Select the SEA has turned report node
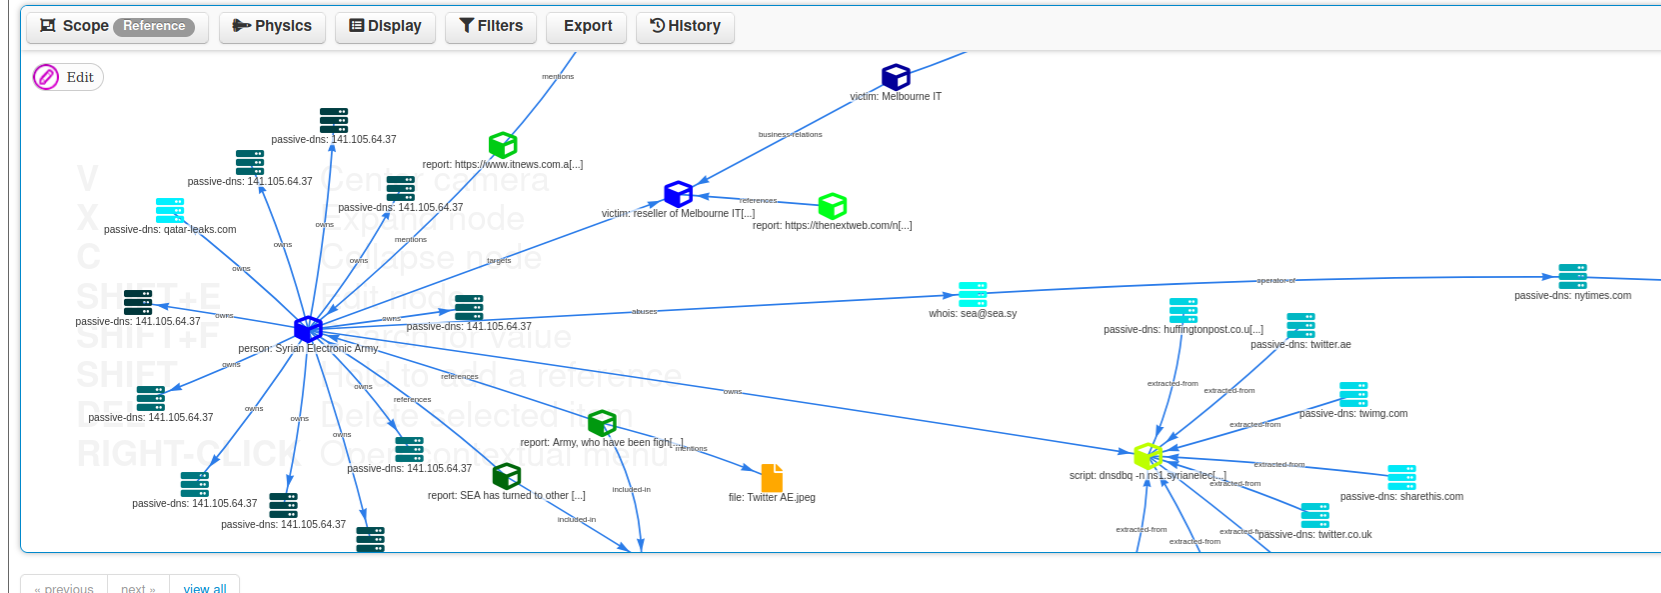Viewport: 1661px width, 593px height. [x=507, y=476]
